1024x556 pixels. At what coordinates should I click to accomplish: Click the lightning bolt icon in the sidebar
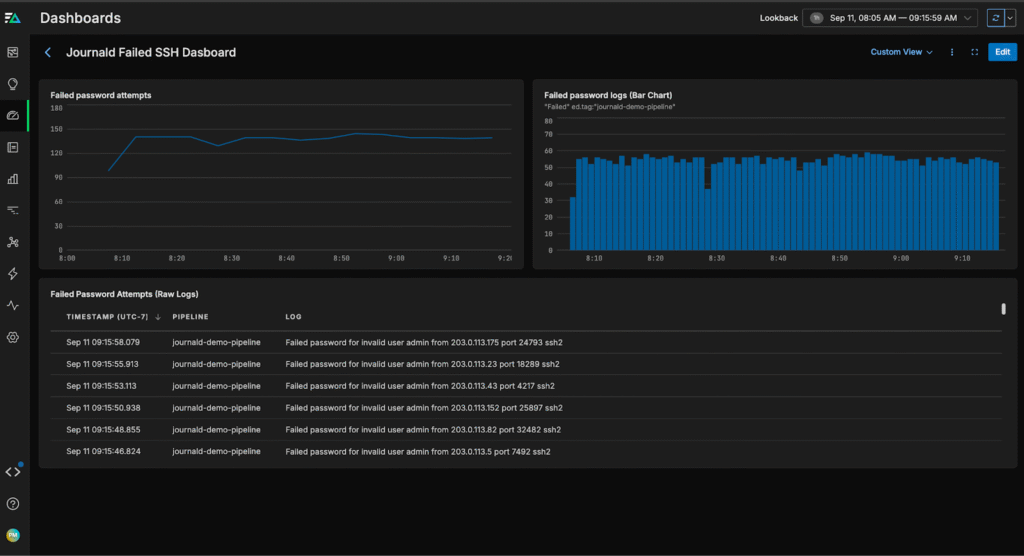(13, 273)
